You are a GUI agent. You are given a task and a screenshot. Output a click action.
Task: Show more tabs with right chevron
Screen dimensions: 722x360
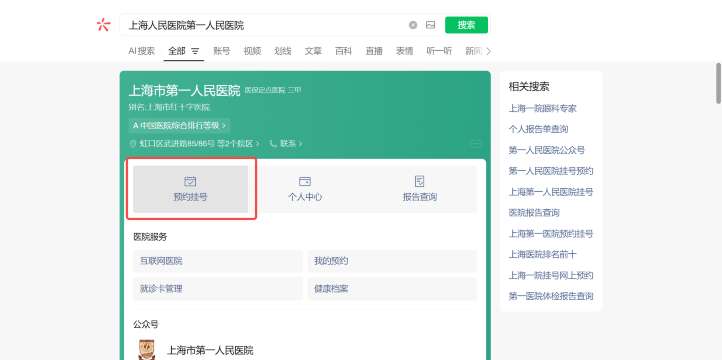(x=489, y=51)
